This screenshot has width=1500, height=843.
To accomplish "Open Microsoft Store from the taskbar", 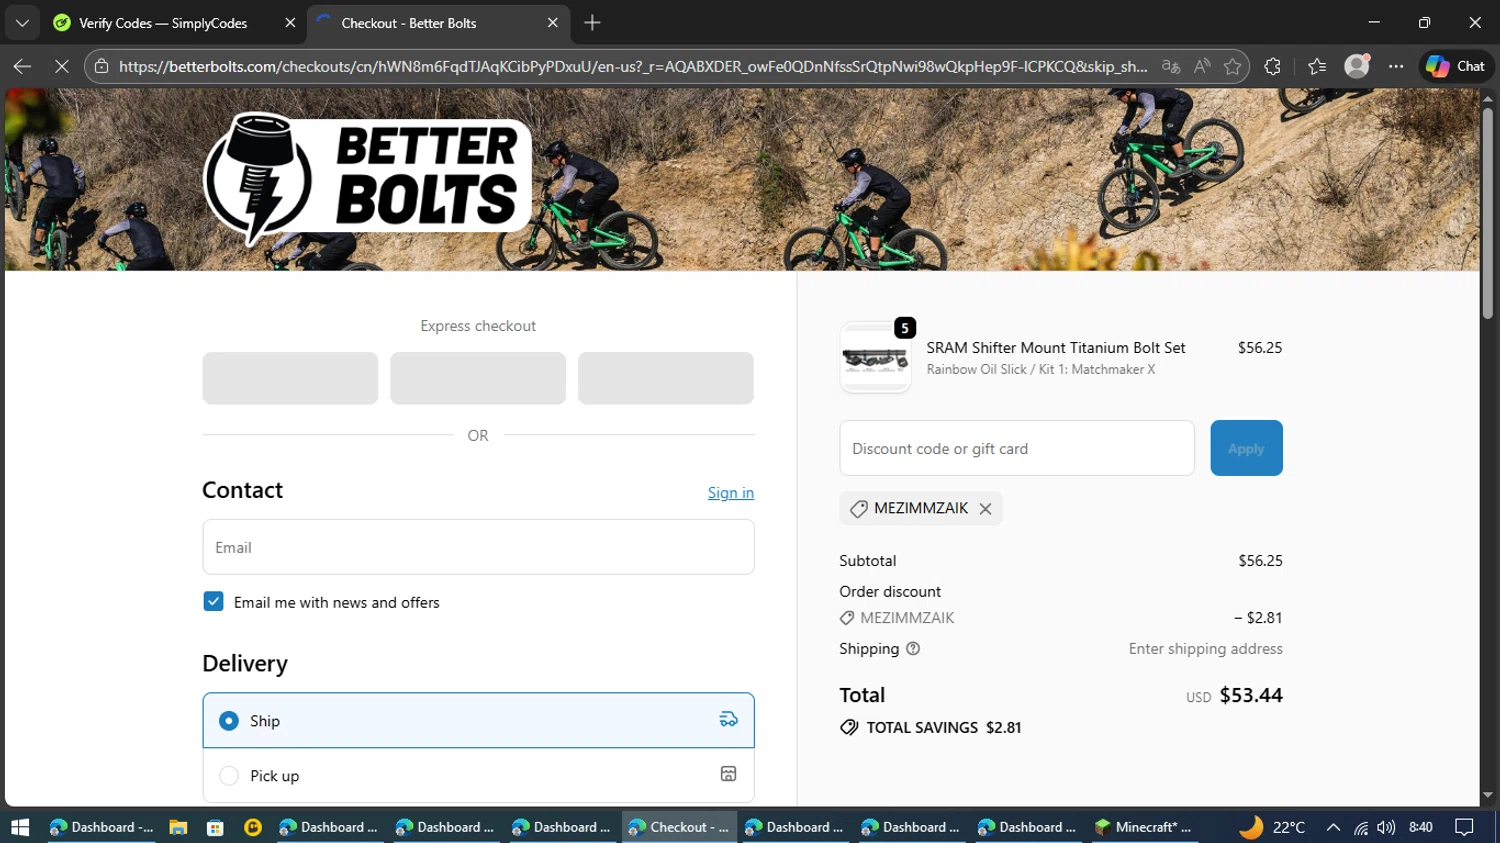I will (215, 827).
